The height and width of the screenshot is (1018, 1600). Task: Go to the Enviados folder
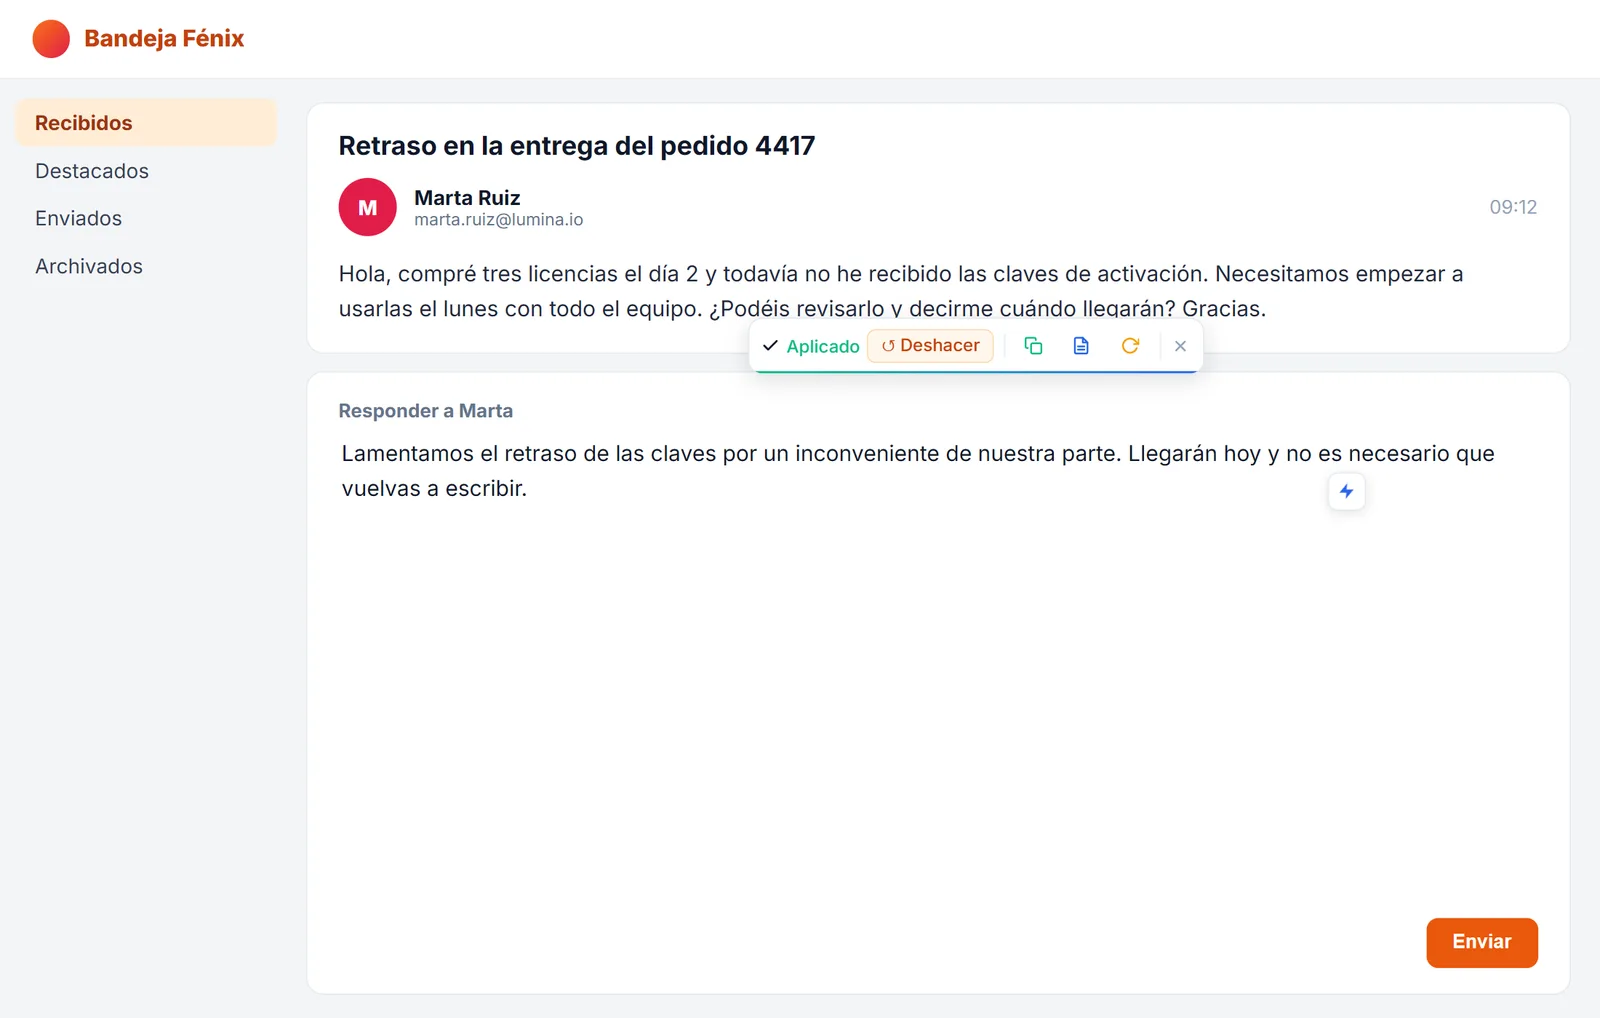[x=146, y=218]
